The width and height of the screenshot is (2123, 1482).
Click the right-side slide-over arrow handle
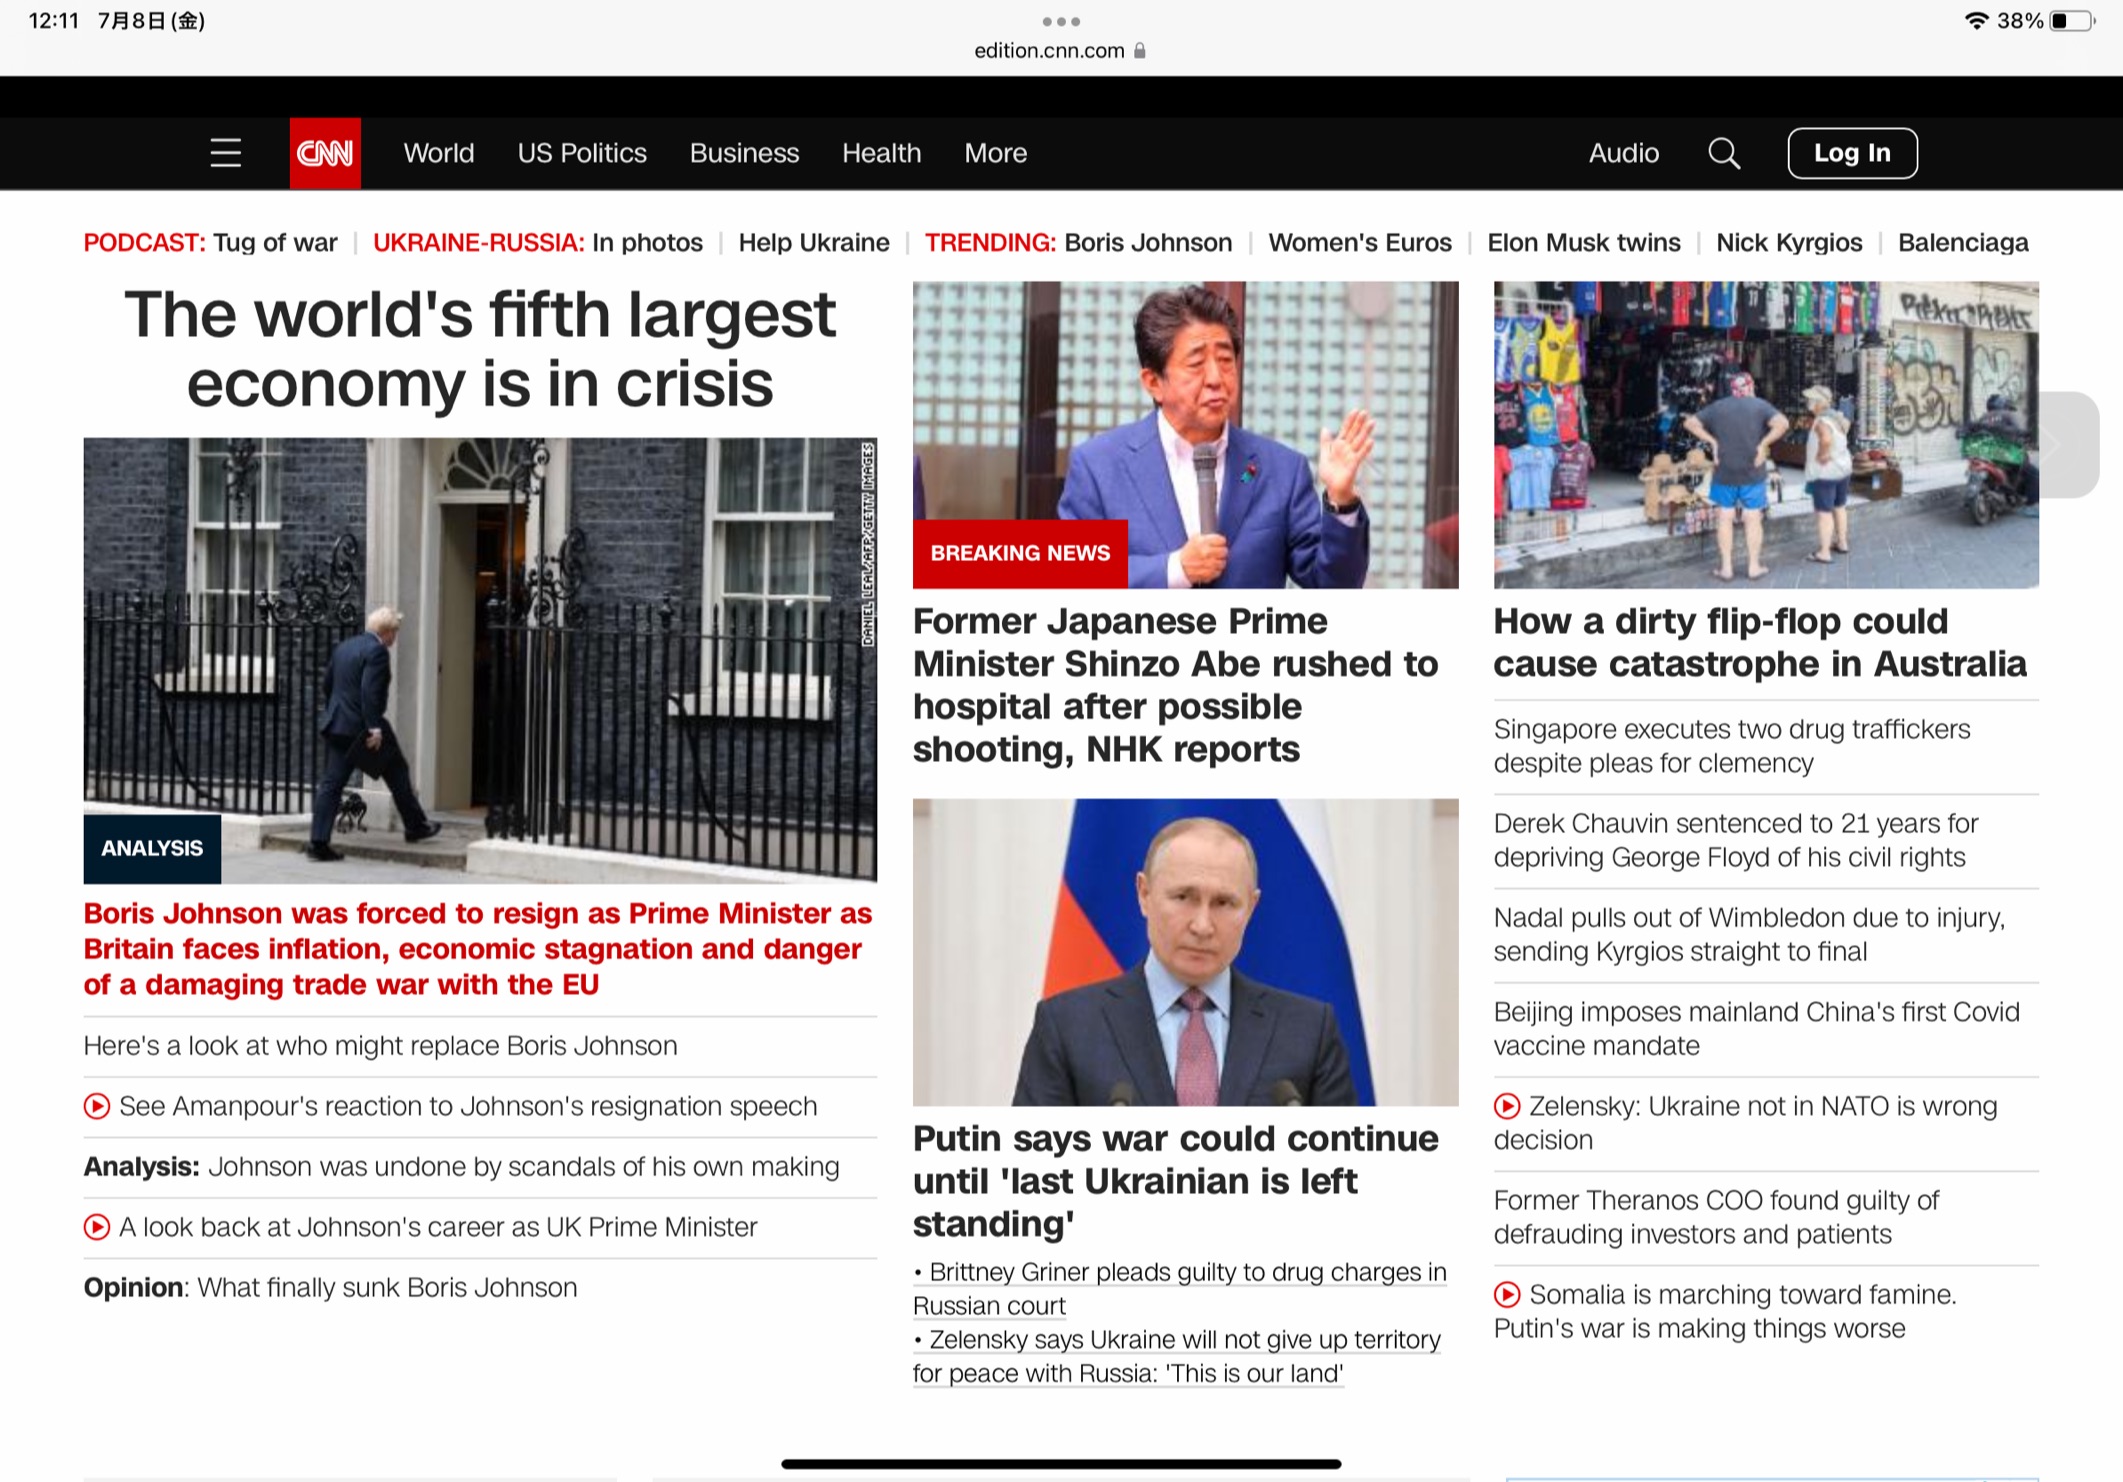[2066, 445]
